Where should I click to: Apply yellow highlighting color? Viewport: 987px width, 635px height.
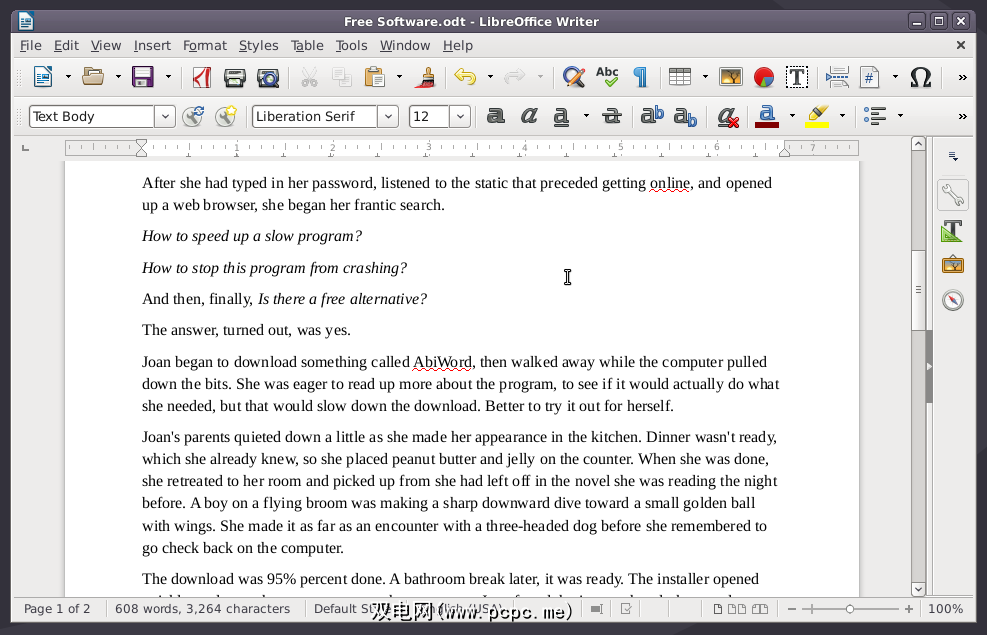817,116
